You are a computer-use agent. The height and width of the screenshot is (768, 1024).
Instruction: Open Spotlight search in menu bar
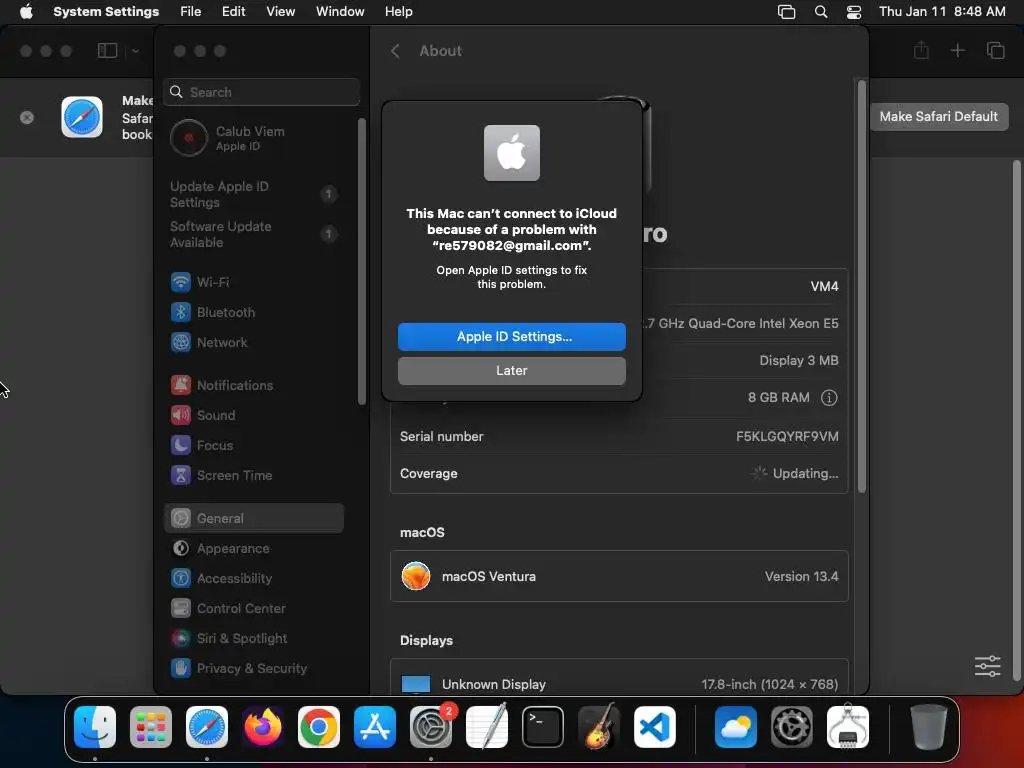821,12
